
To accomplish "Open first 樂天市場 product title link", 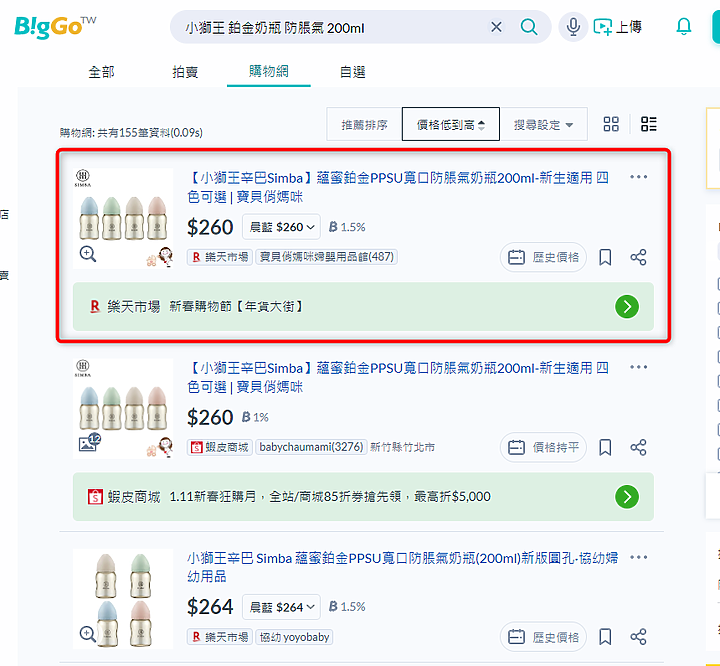I will click(398, 187).
